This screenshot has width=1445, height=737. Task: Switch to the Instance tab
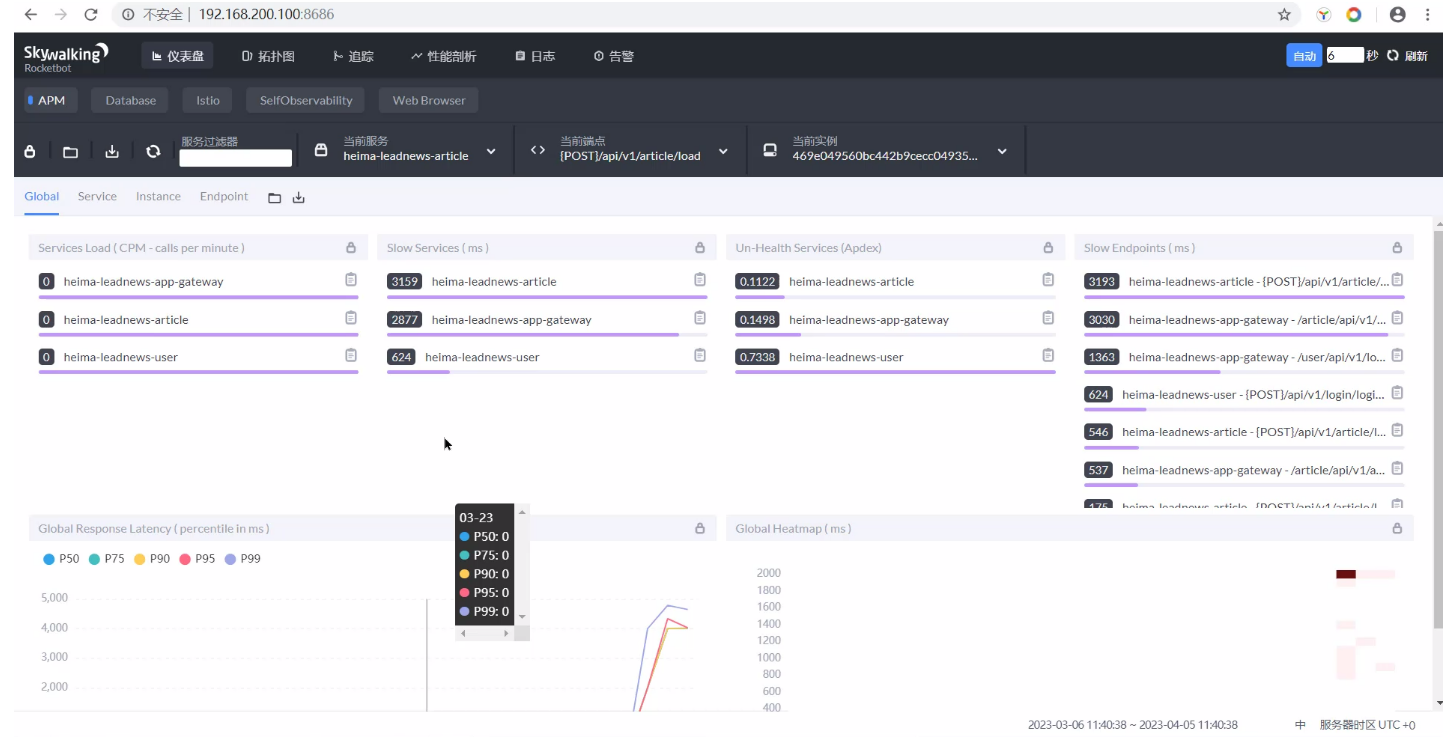point(158,196)
